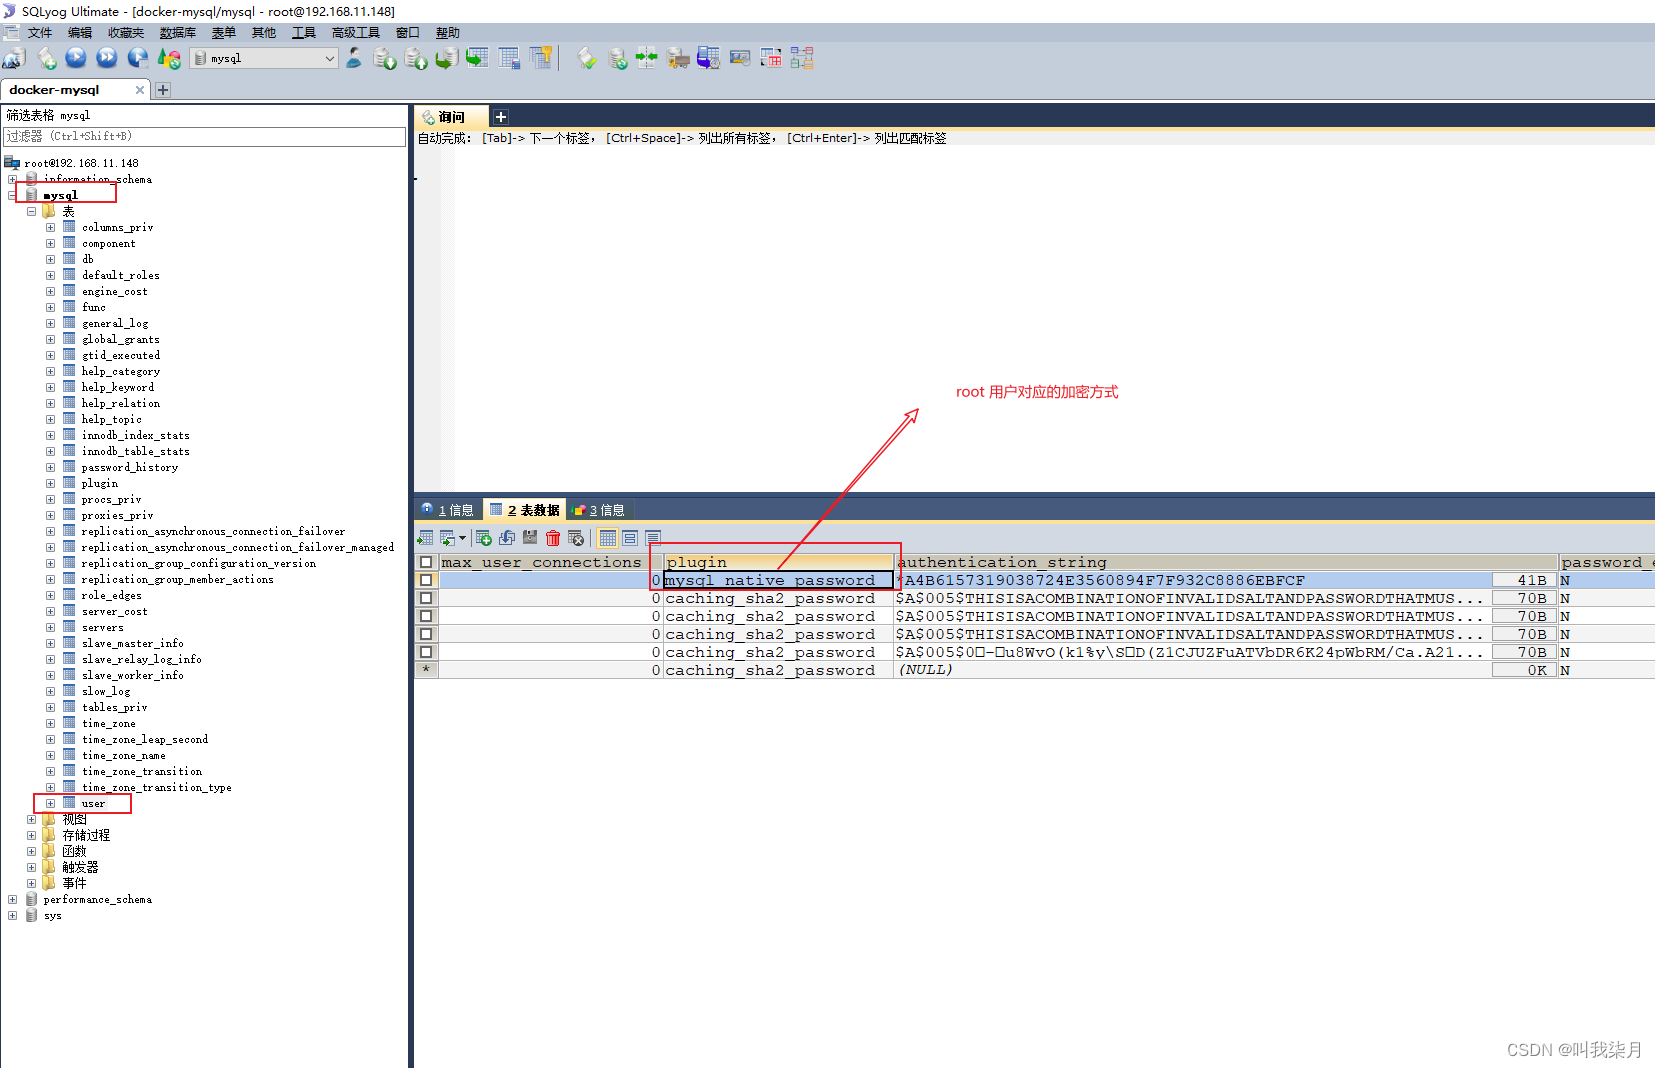Screen dimensions: 1655x1068
Task: Click the export table data icon
Action: pyautogui.click(x=425, y=538)
